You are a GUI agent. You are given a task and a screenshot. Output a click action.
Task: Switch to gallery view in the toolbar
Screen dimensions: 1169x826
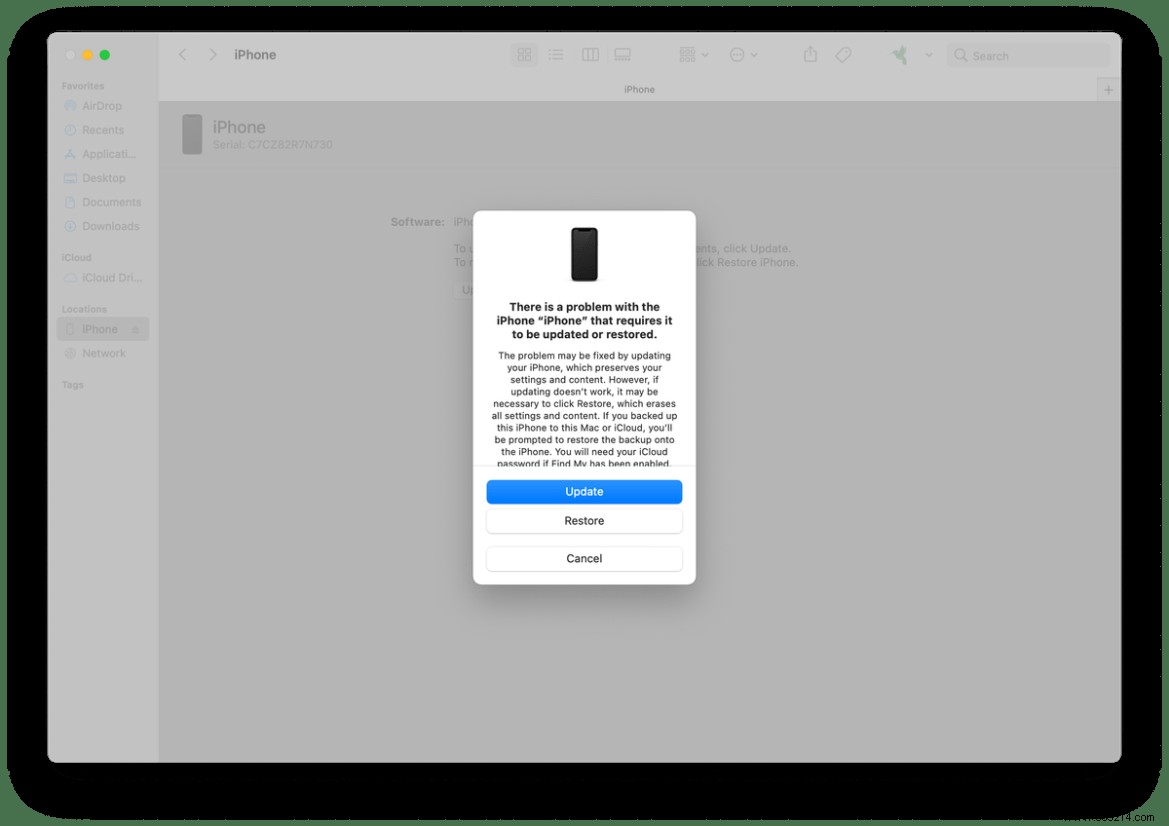(623, 55)
